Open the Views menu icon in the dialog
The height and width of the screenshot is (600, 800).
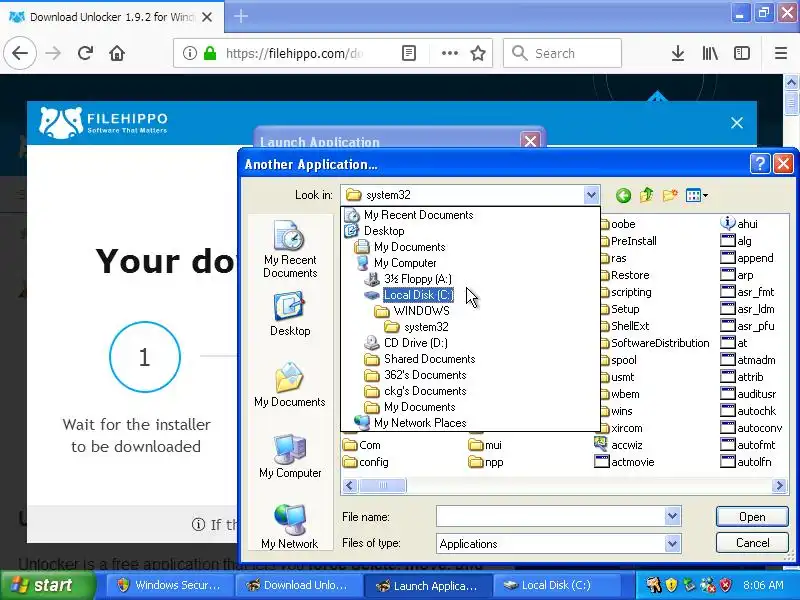tap(696, 195)
